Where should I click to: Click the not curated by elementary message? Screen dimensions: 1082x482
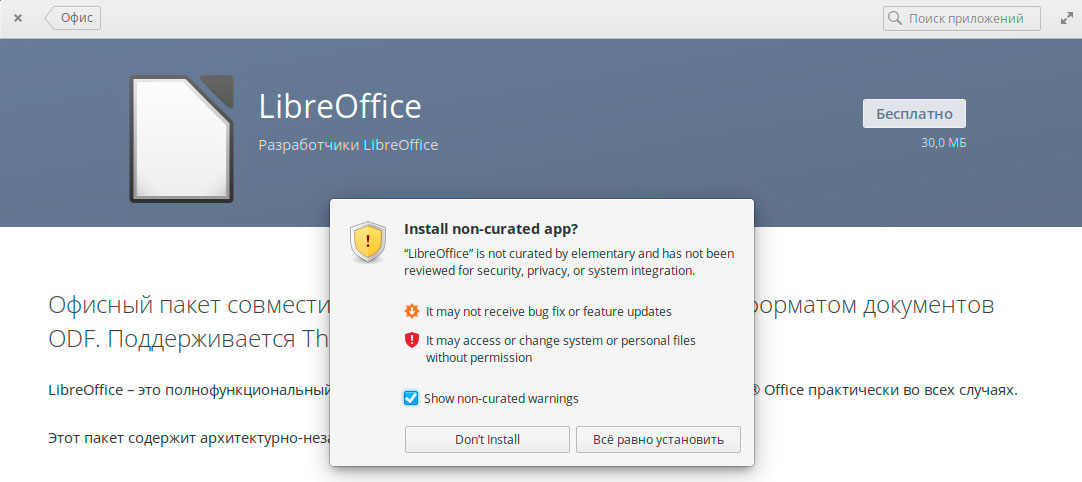coord(569,262)
